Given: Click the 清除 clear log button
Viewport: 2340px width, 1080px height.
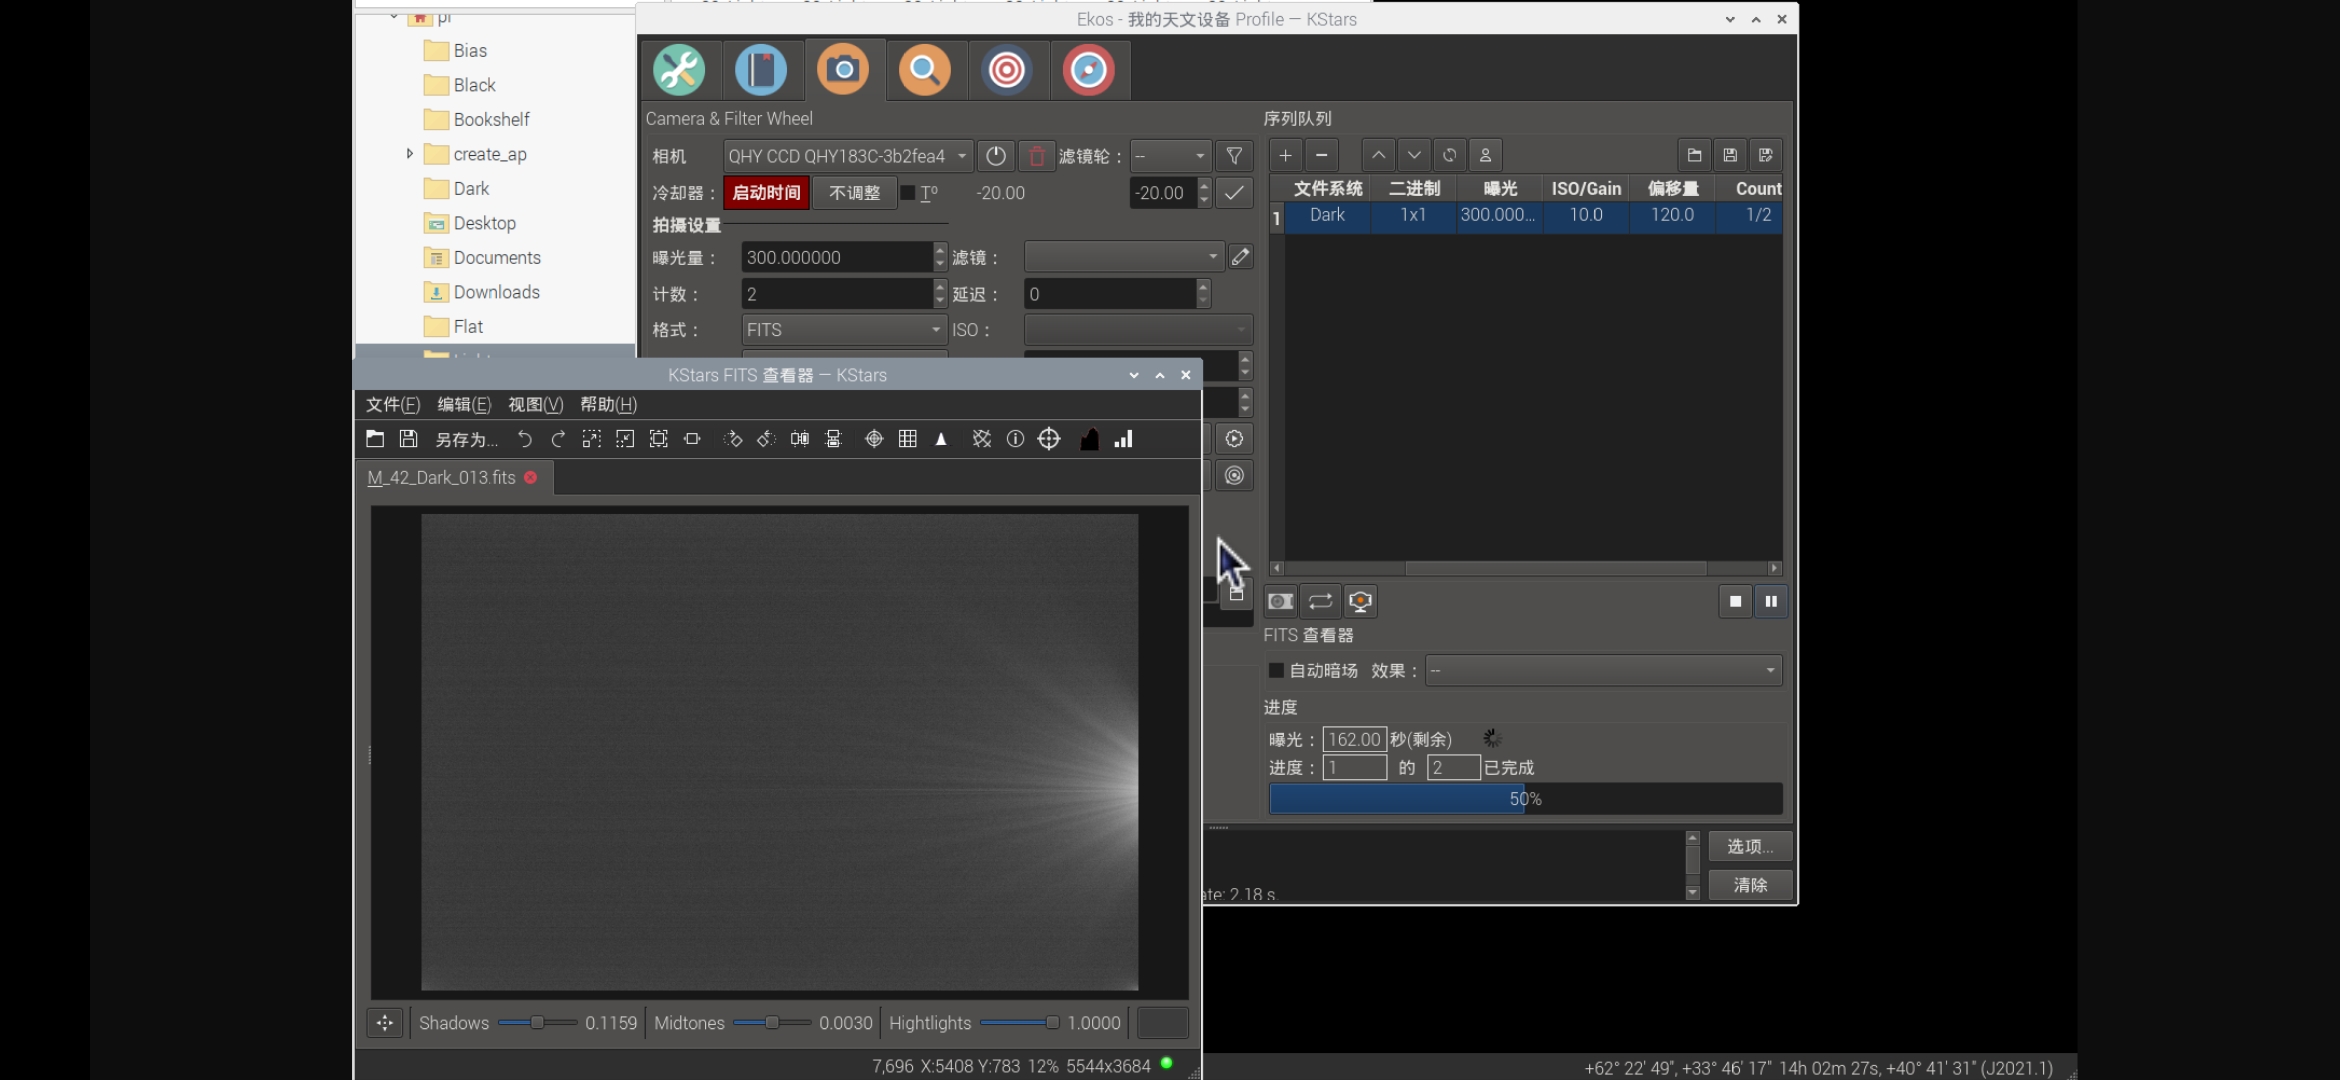Looking at the screenshot, I should (1750, 885).
